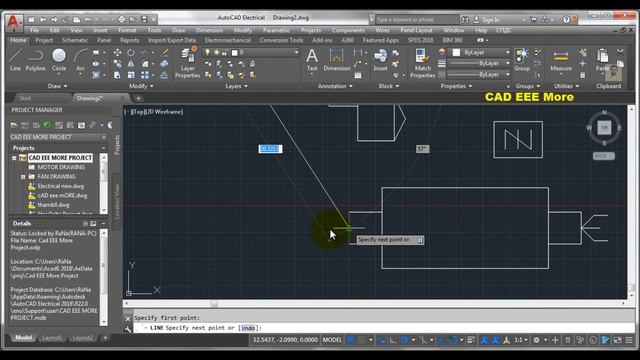Screen dimensions: 640x360
Task: Select MOTOR DRAWING folder in project tree
Action: 61,167
